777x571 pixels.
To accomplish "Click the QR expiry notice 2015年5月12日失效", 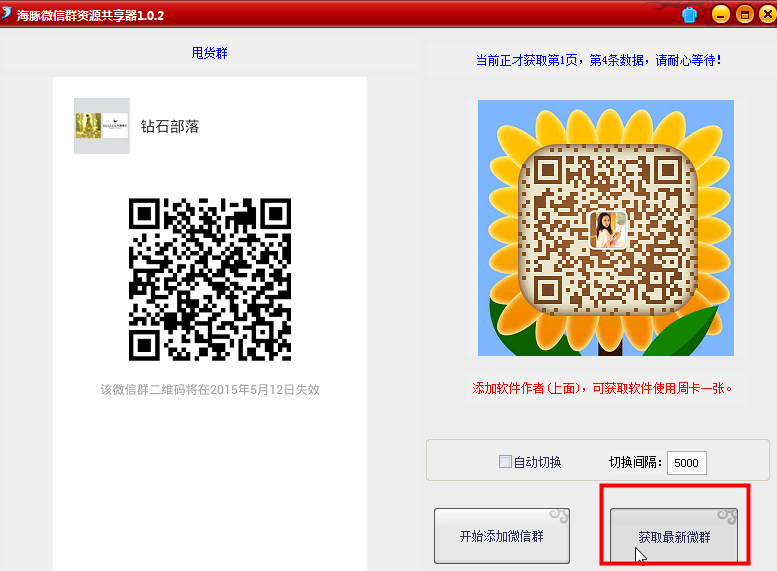I will pyautogui.click(x=210, y=390).
